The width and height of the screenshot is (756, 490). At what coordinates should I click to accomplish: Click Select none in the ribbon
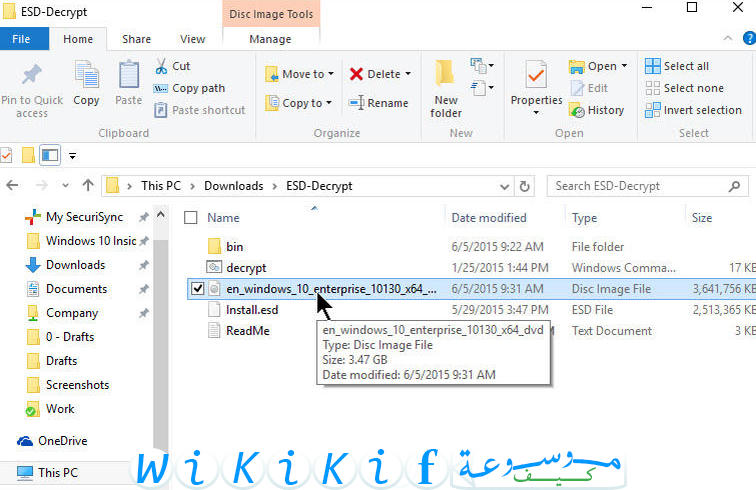coord(685,88)
